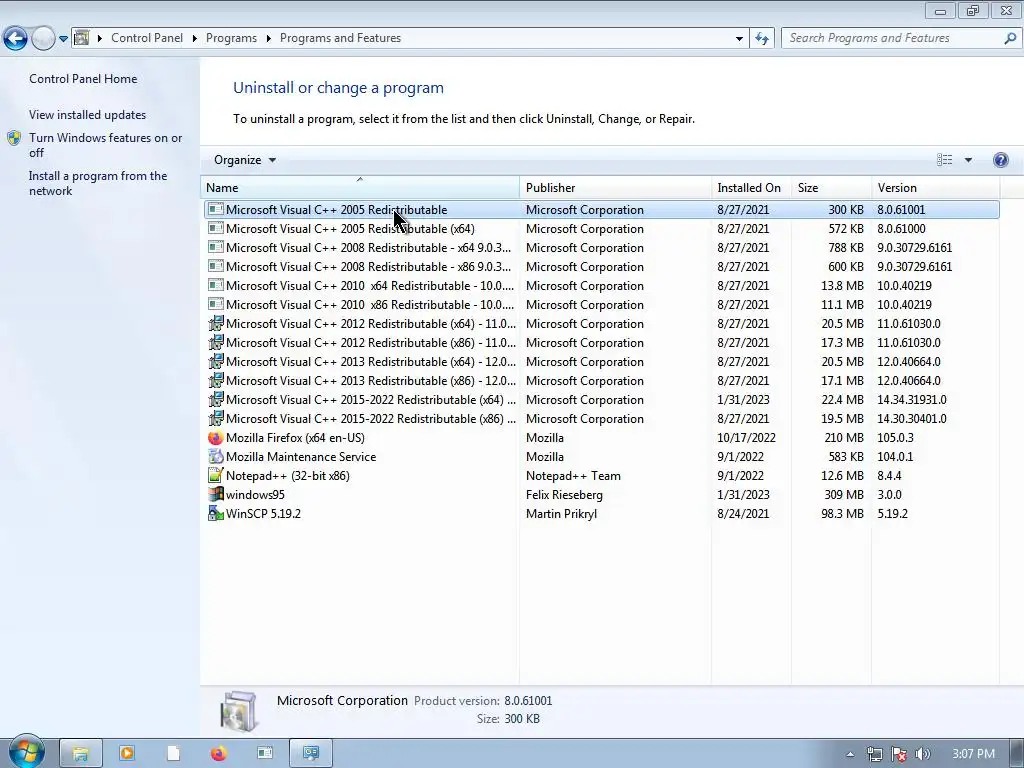
Task: Click icon of Visual C++ 2013 Redistributable (x86)
Action: point(216,380)
